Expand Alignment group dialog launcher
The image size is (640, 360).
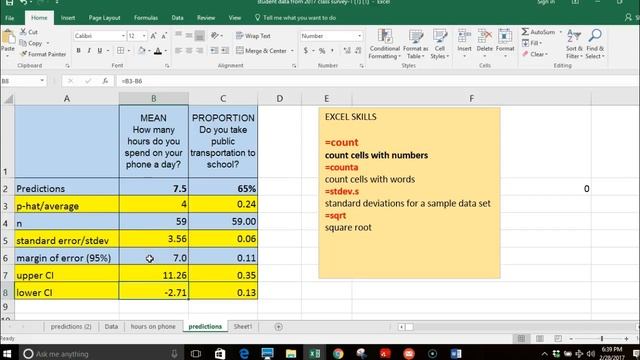click(294, 66)
